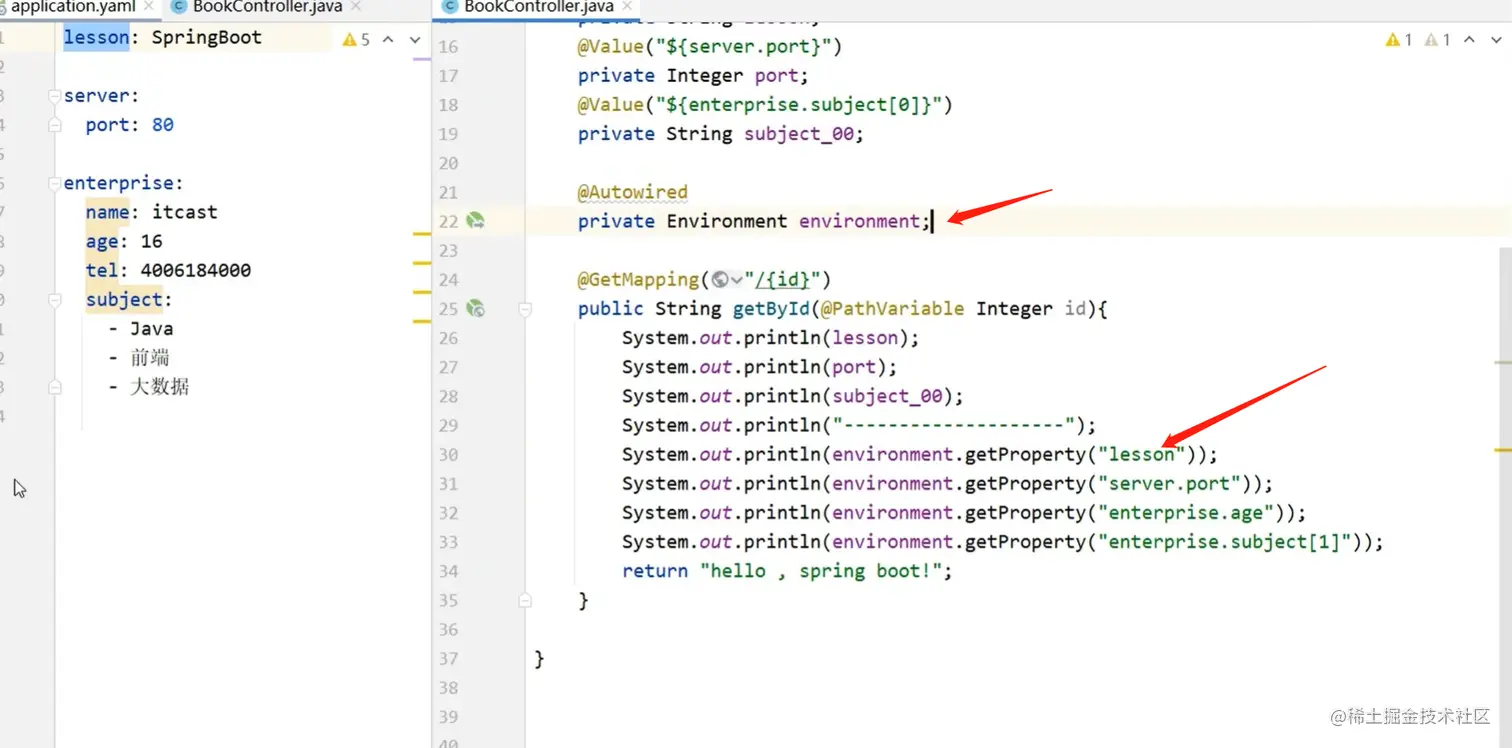Click the class icon on the right BookController.java tab
The width and height of the screenshot is (1512, 748).
(x=449, y=7)
